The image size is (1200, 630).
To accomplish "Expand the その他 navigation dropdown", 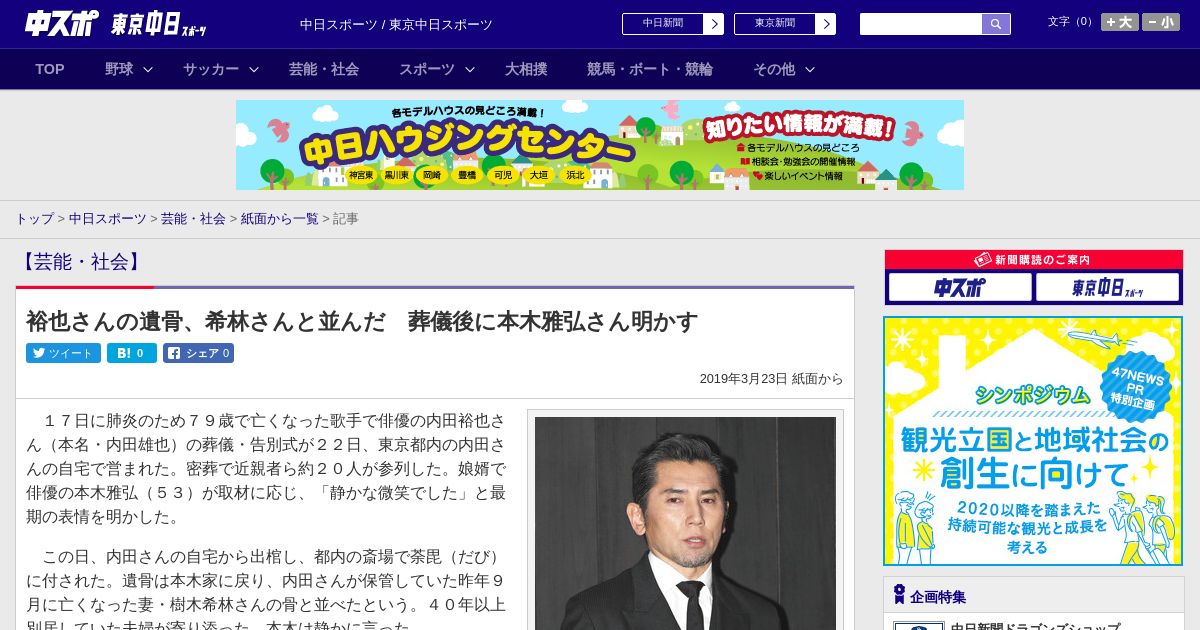I will click(x=784, y=69).
